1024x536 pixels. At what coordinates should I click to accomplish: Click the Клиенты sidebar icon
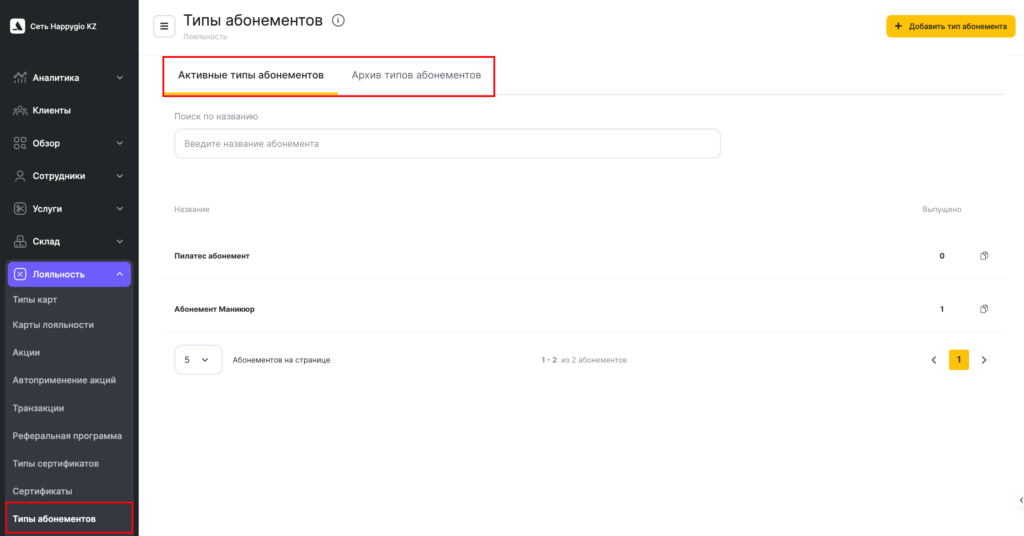click(x=20, y=110)
